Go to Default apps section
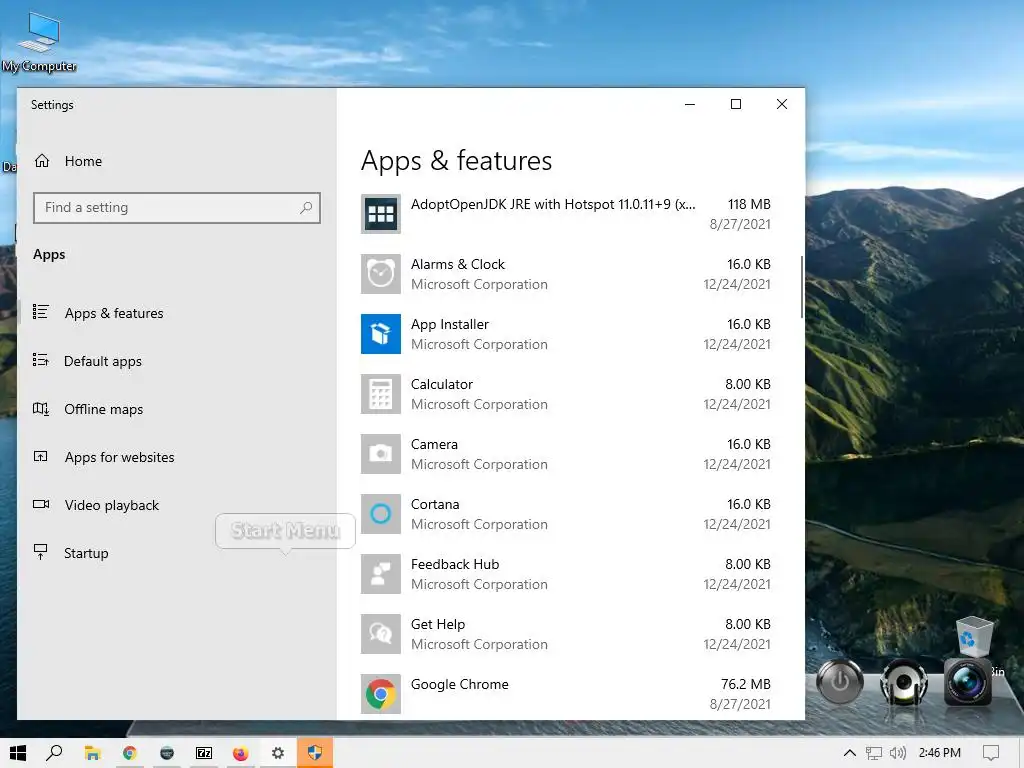The width and height of the screenshot is (1024, 768). (x=103, y=361)
